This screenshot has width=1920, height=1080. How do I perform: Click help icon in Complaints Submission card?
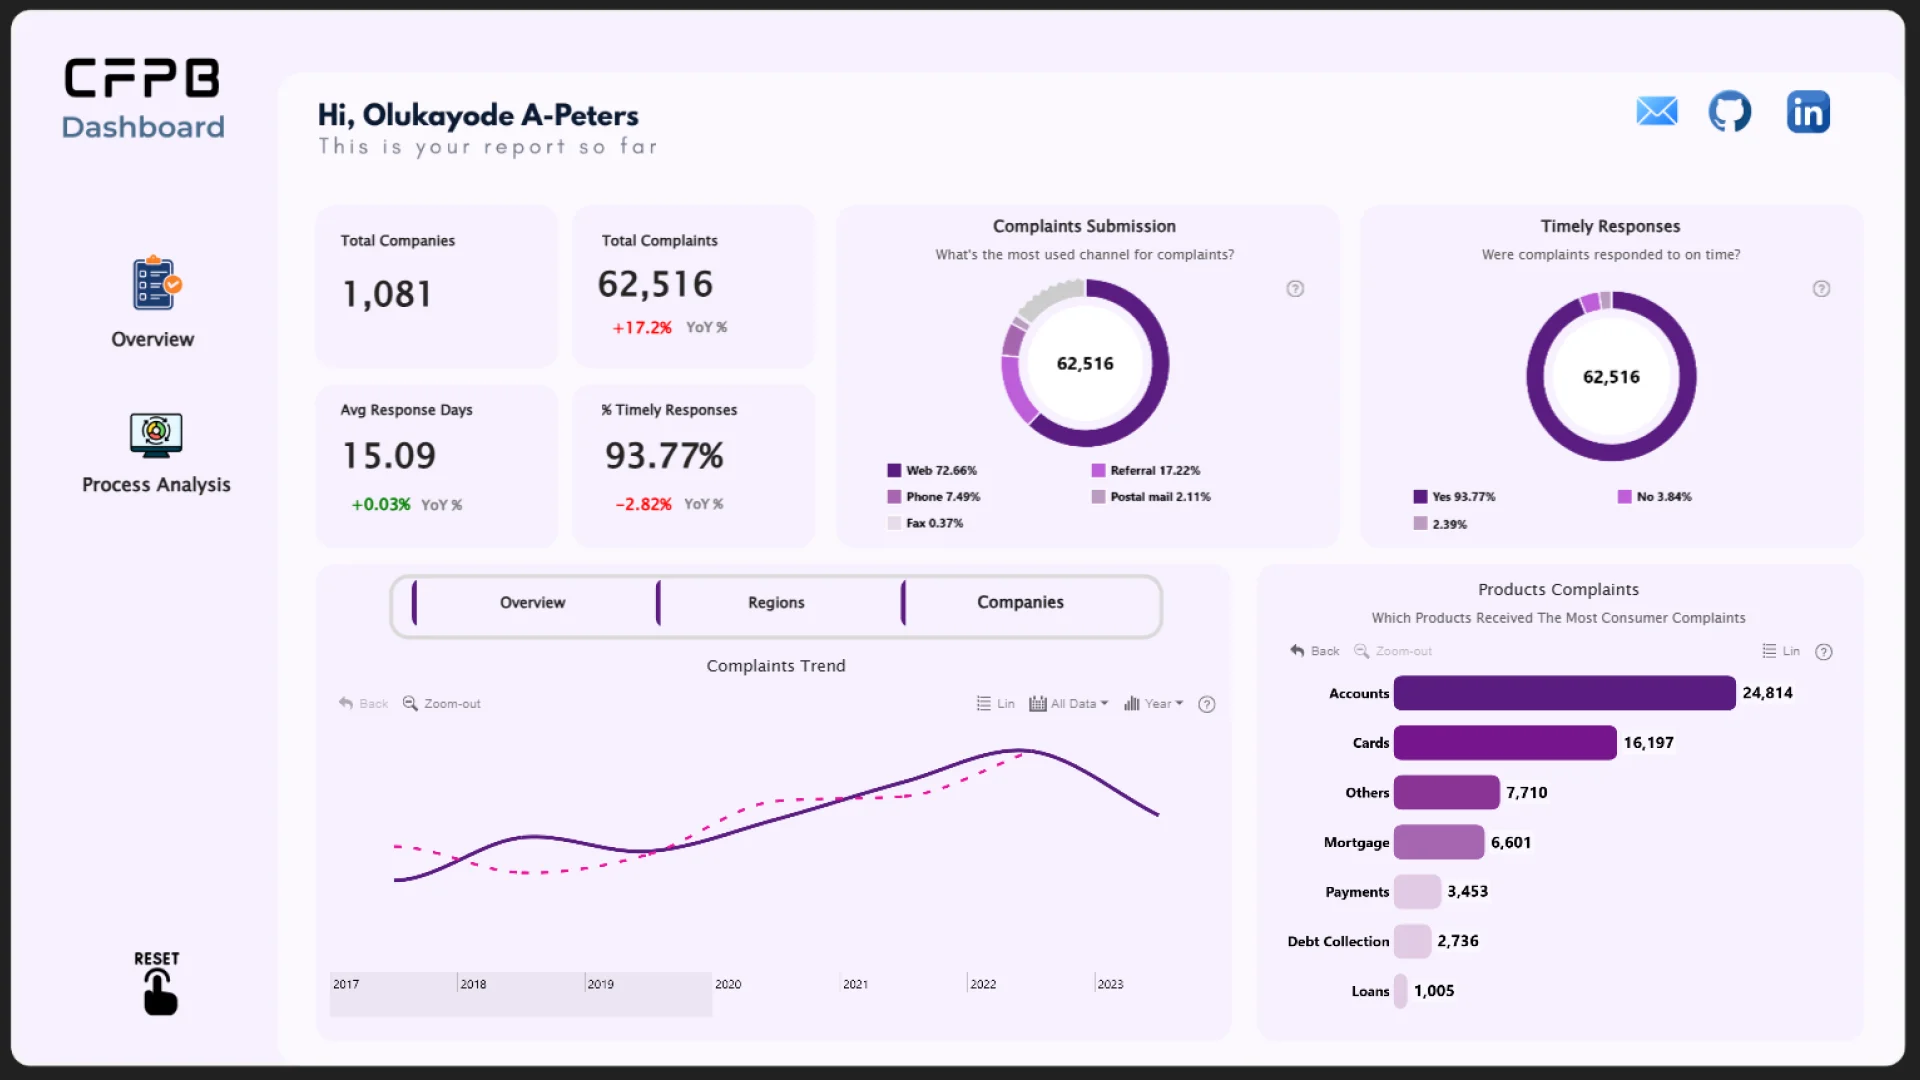point(1295,289)
